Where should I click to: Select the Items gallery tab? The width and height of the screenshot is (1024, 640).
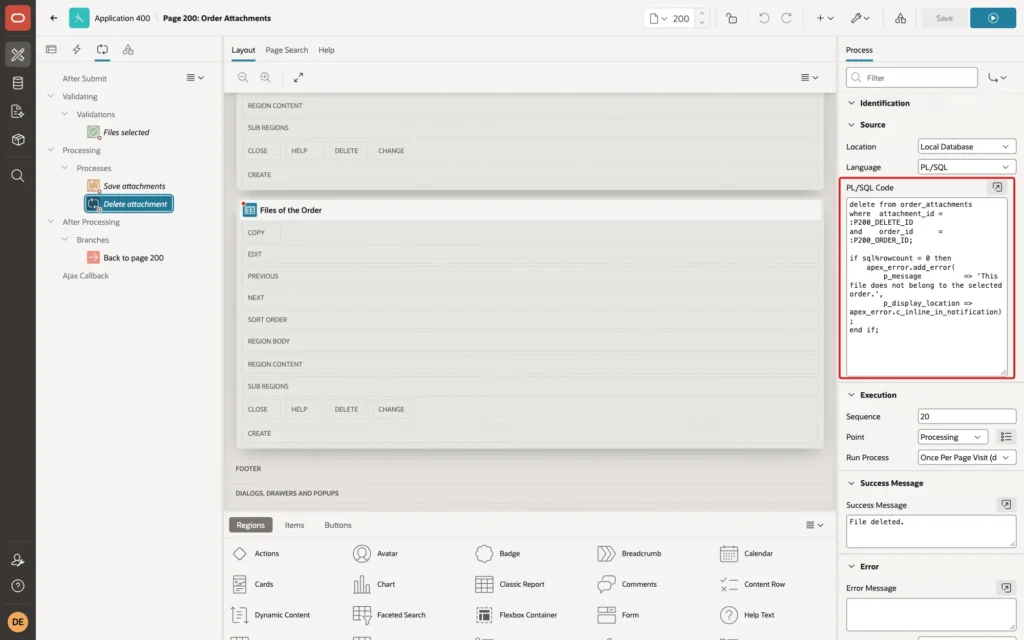point(295,525)
